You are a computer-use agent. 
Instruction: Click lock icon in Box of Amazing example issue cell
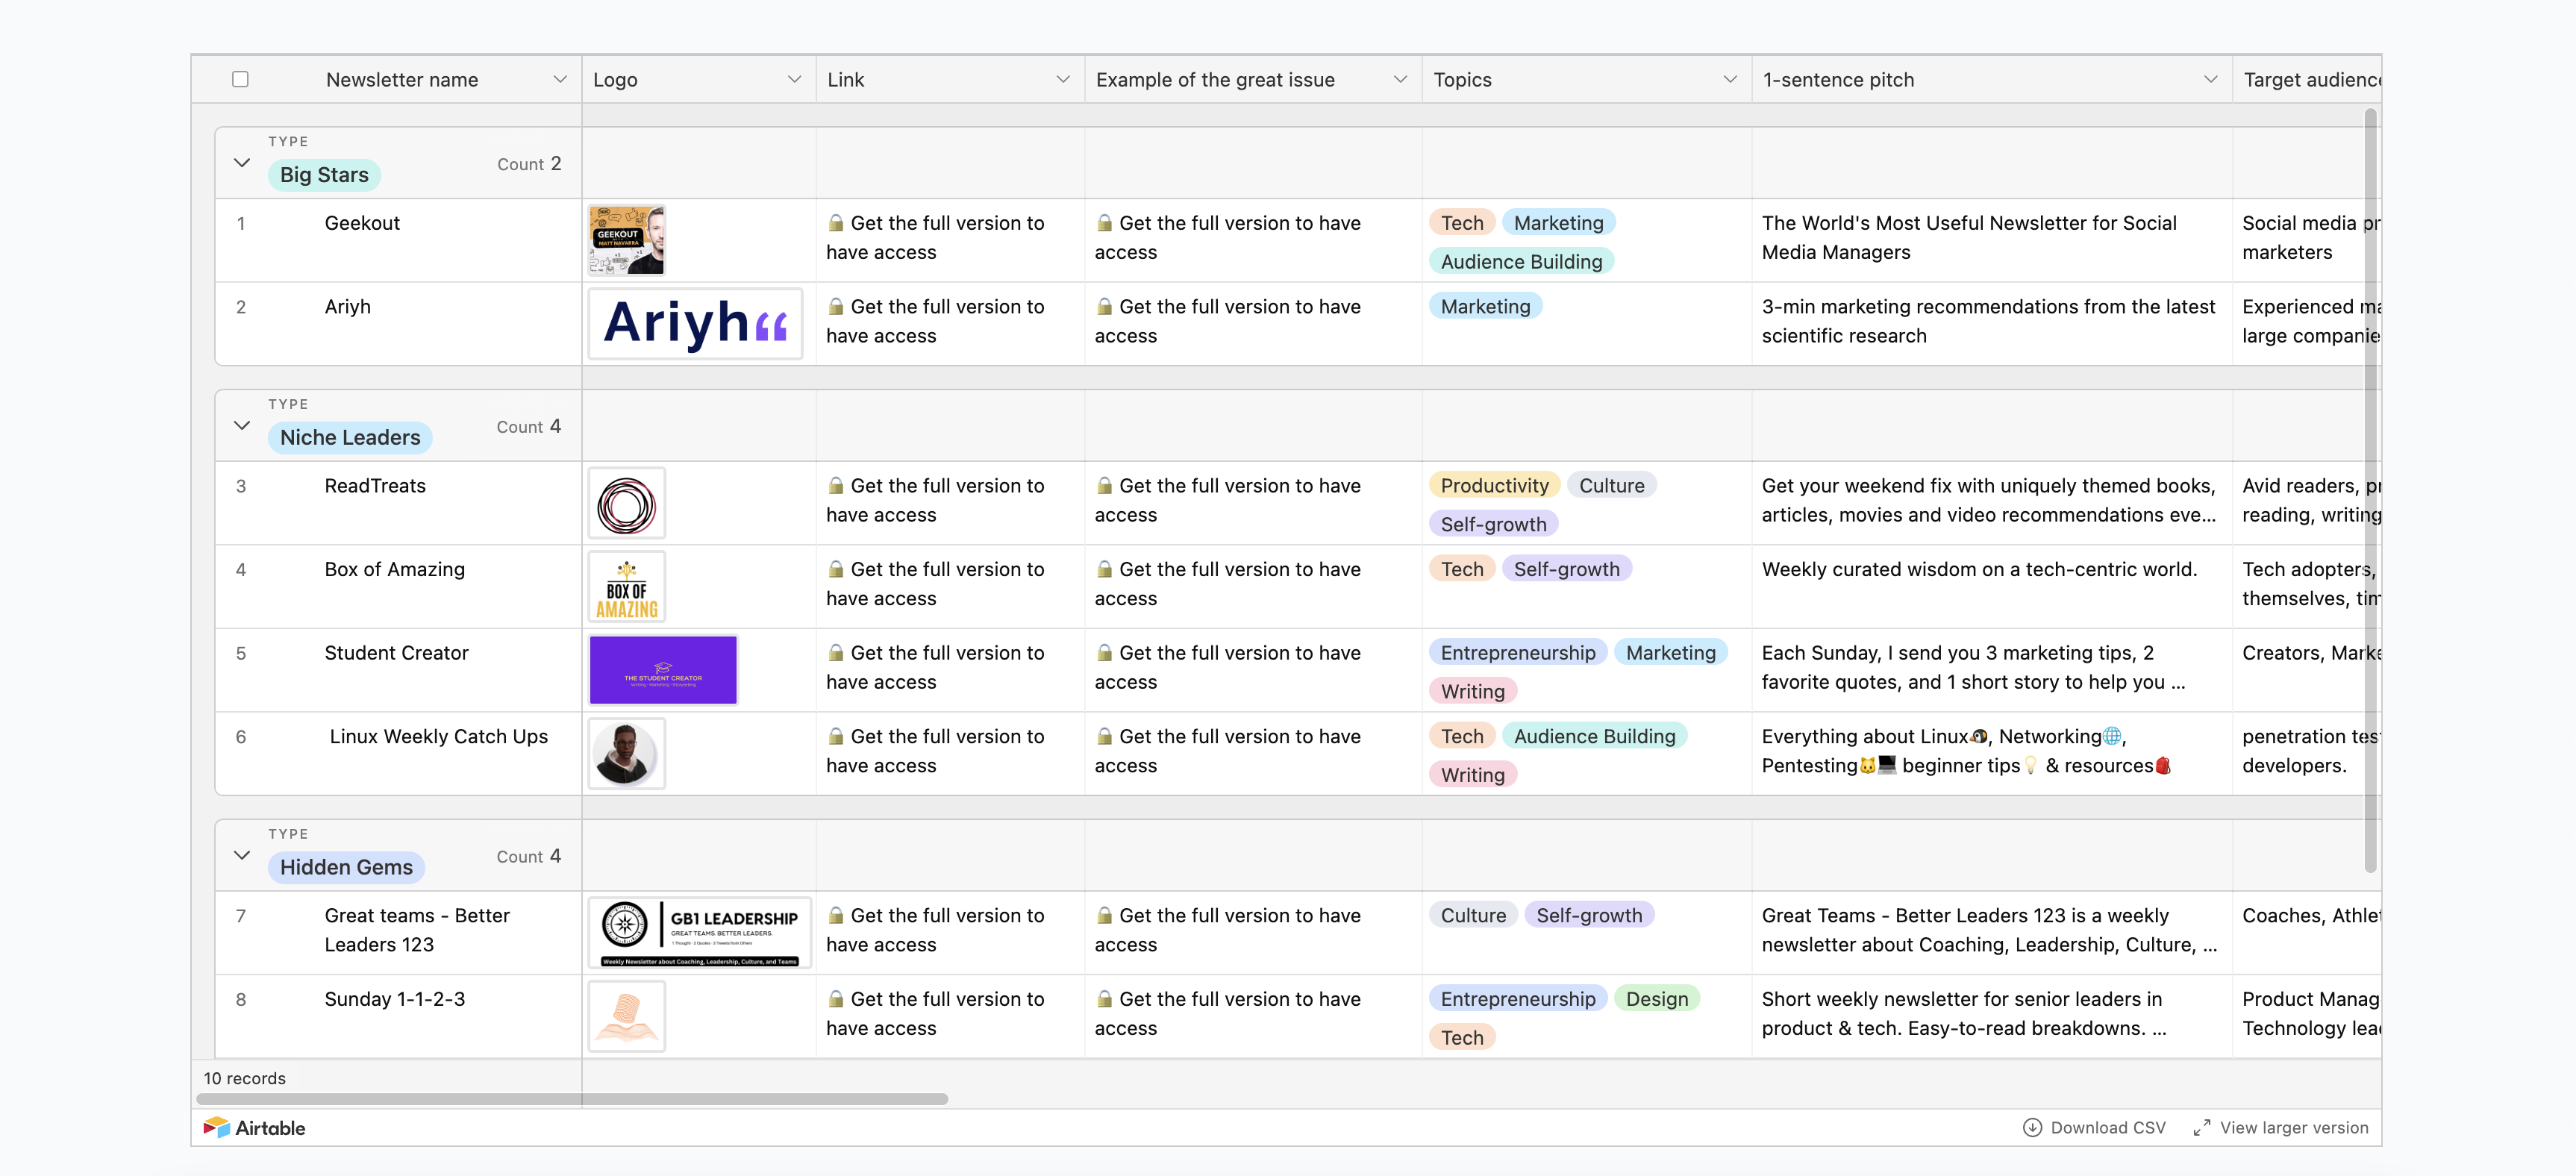(1104, 569)
